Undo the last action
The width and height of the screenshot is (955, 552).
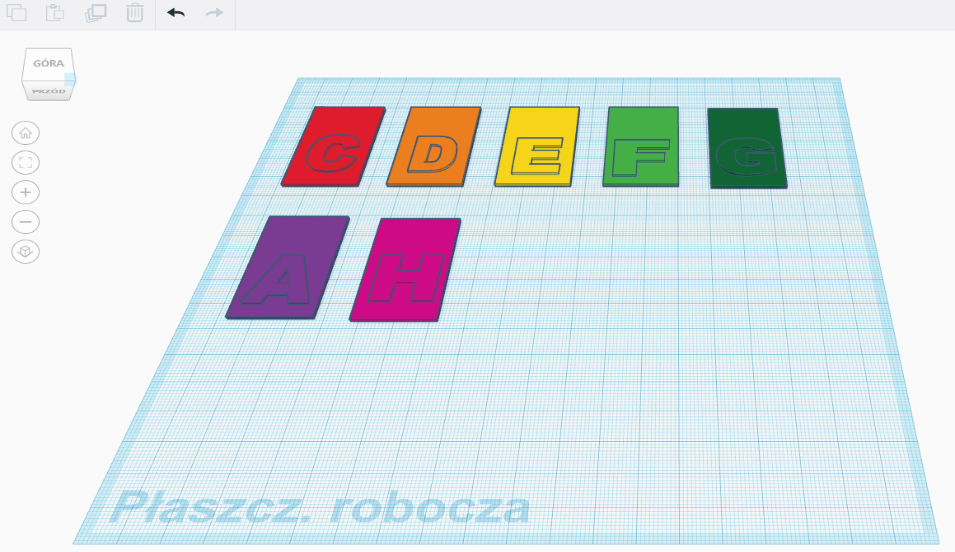coord(176,13)
